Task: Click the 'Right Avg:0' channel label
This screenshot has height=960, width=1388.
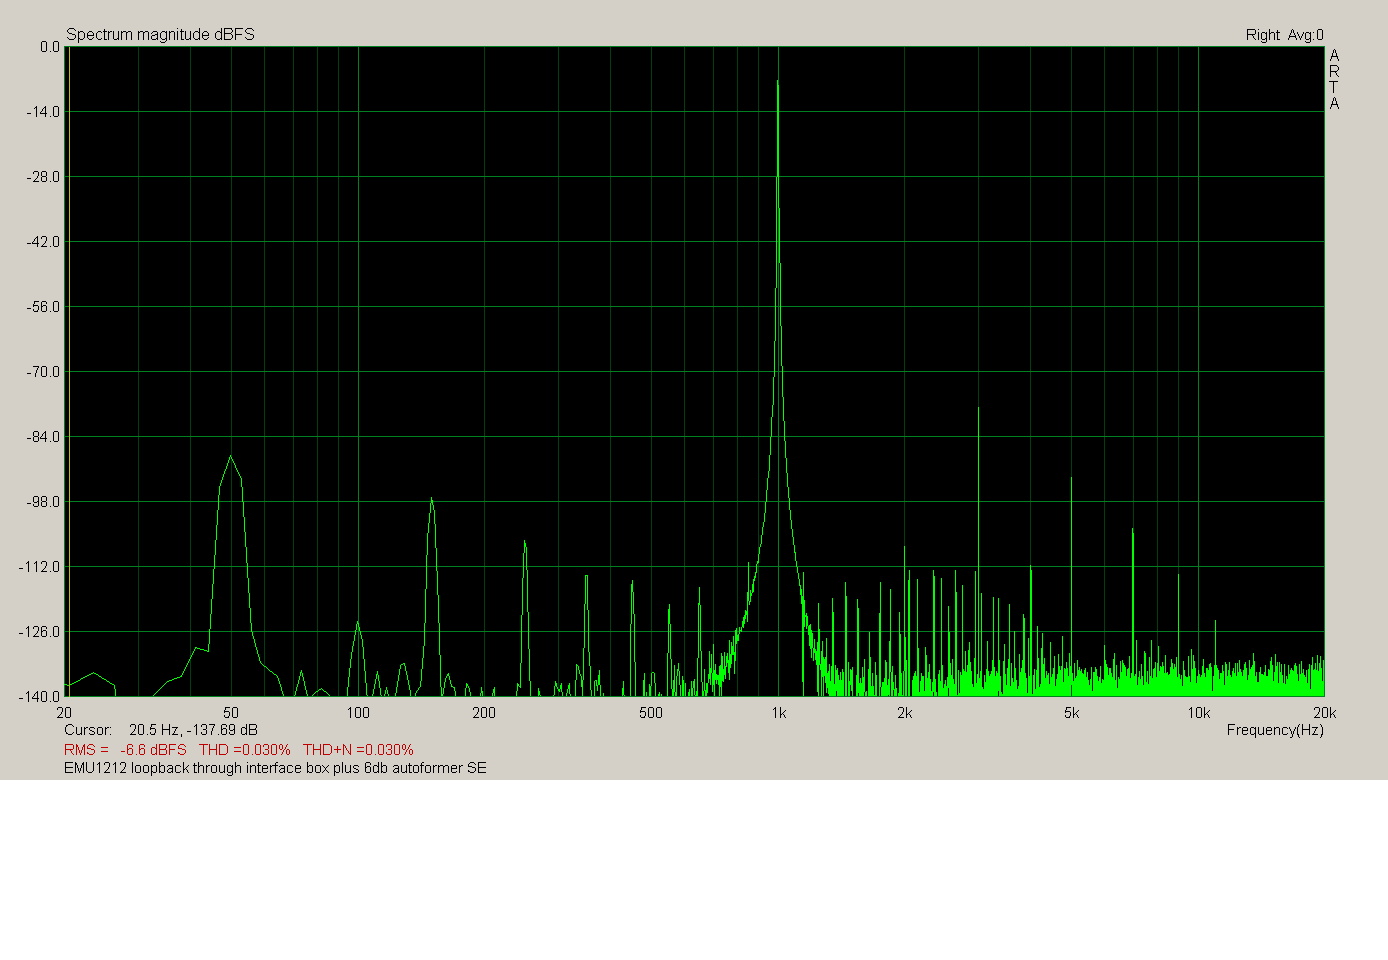Action: pos(1284,35)
